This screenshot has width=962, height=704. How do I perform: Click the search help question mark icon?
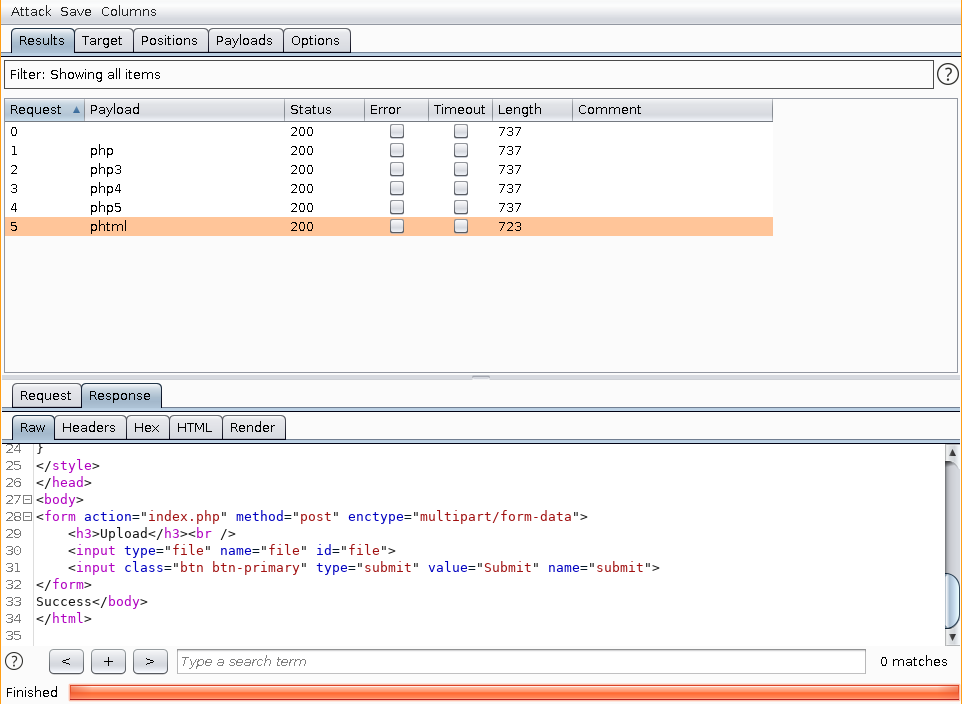(14, 661)
